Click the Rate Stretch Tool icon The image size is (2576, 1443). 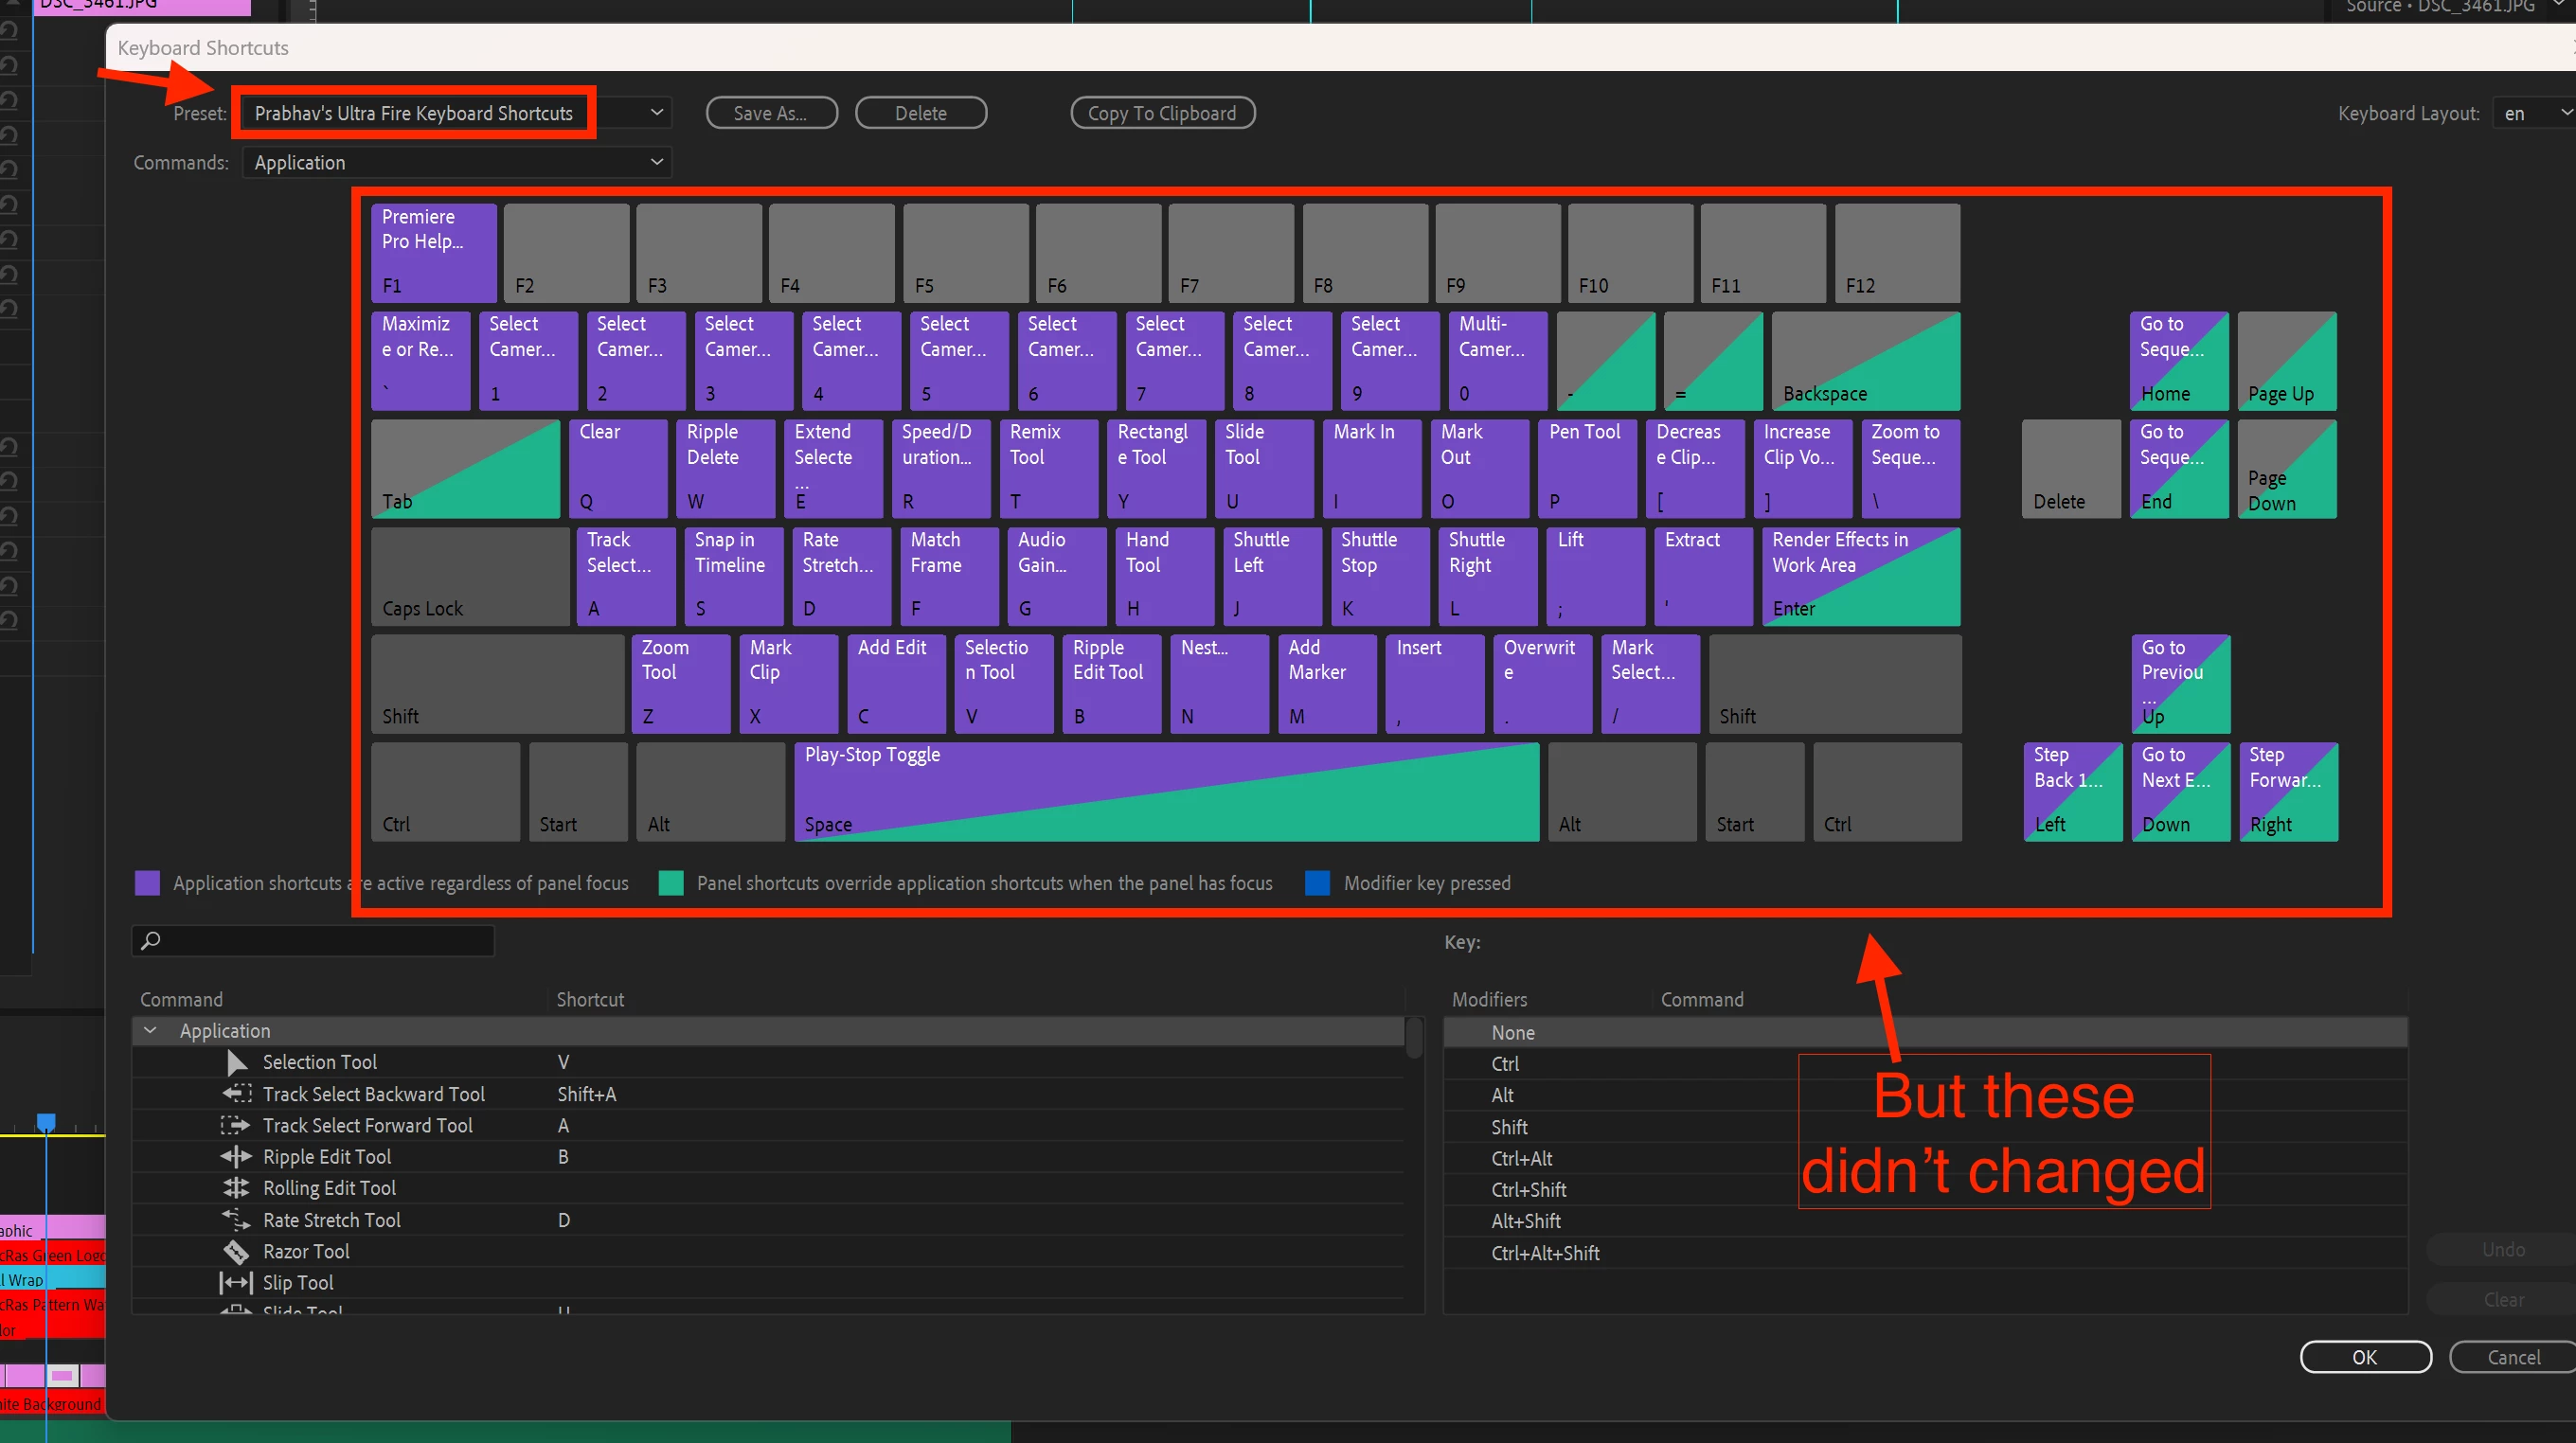[236, 1220]
